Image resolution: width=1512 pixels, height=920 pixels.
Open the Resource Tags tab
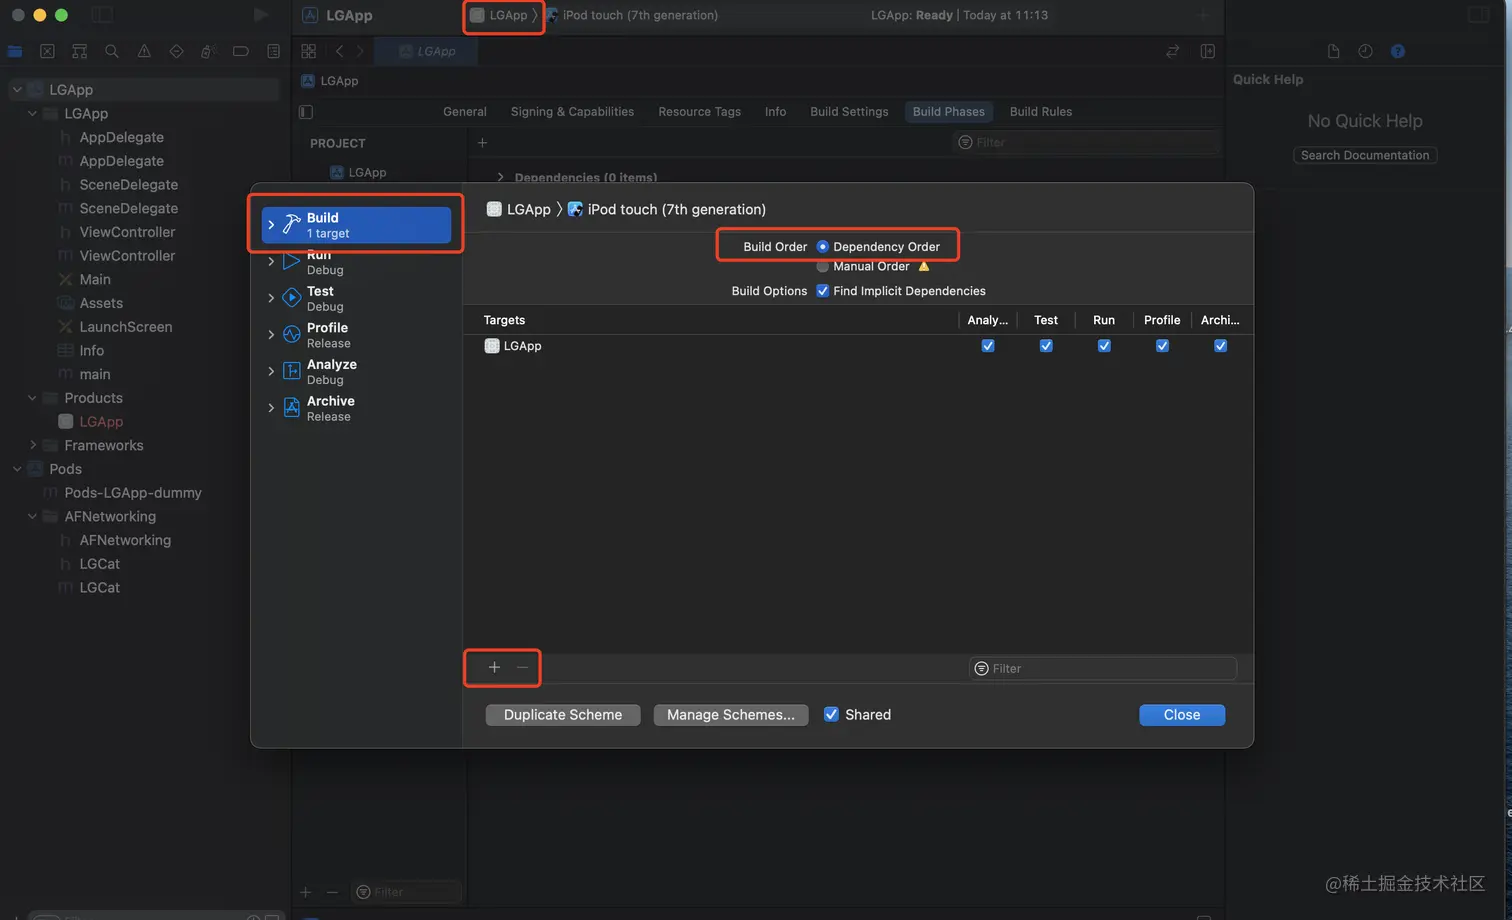tap(700, 112)
